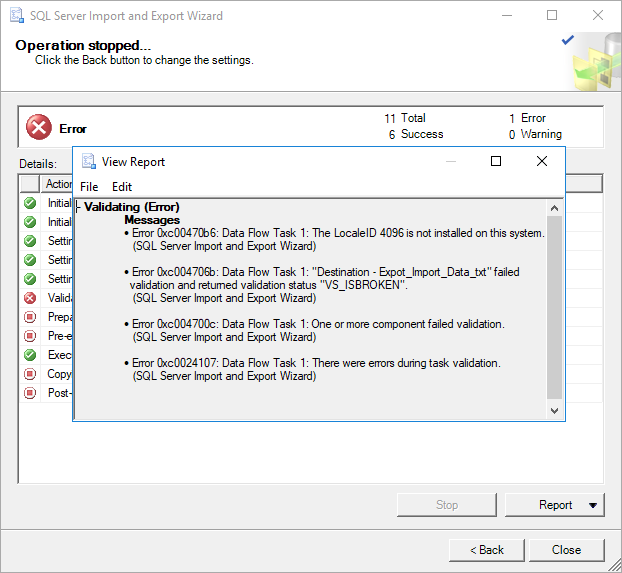Minimize the Import and Export Wizard window

pyautogui.click(x=507, y=15)
